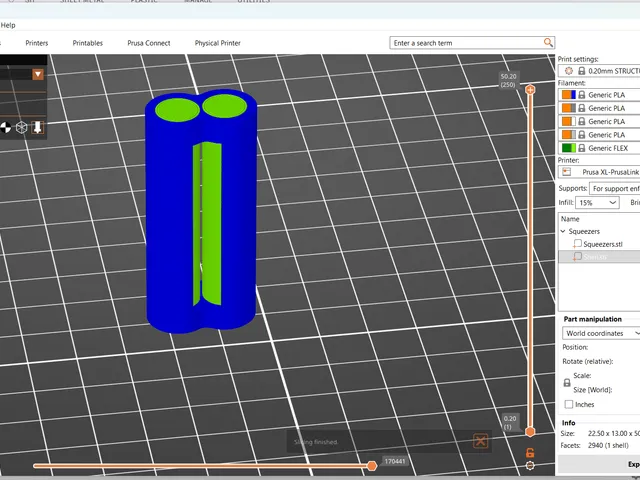Toggle the wireframe shells icon in legend
Image resolution: width=640 pixels, height=480 pixels.
[22, 128]
